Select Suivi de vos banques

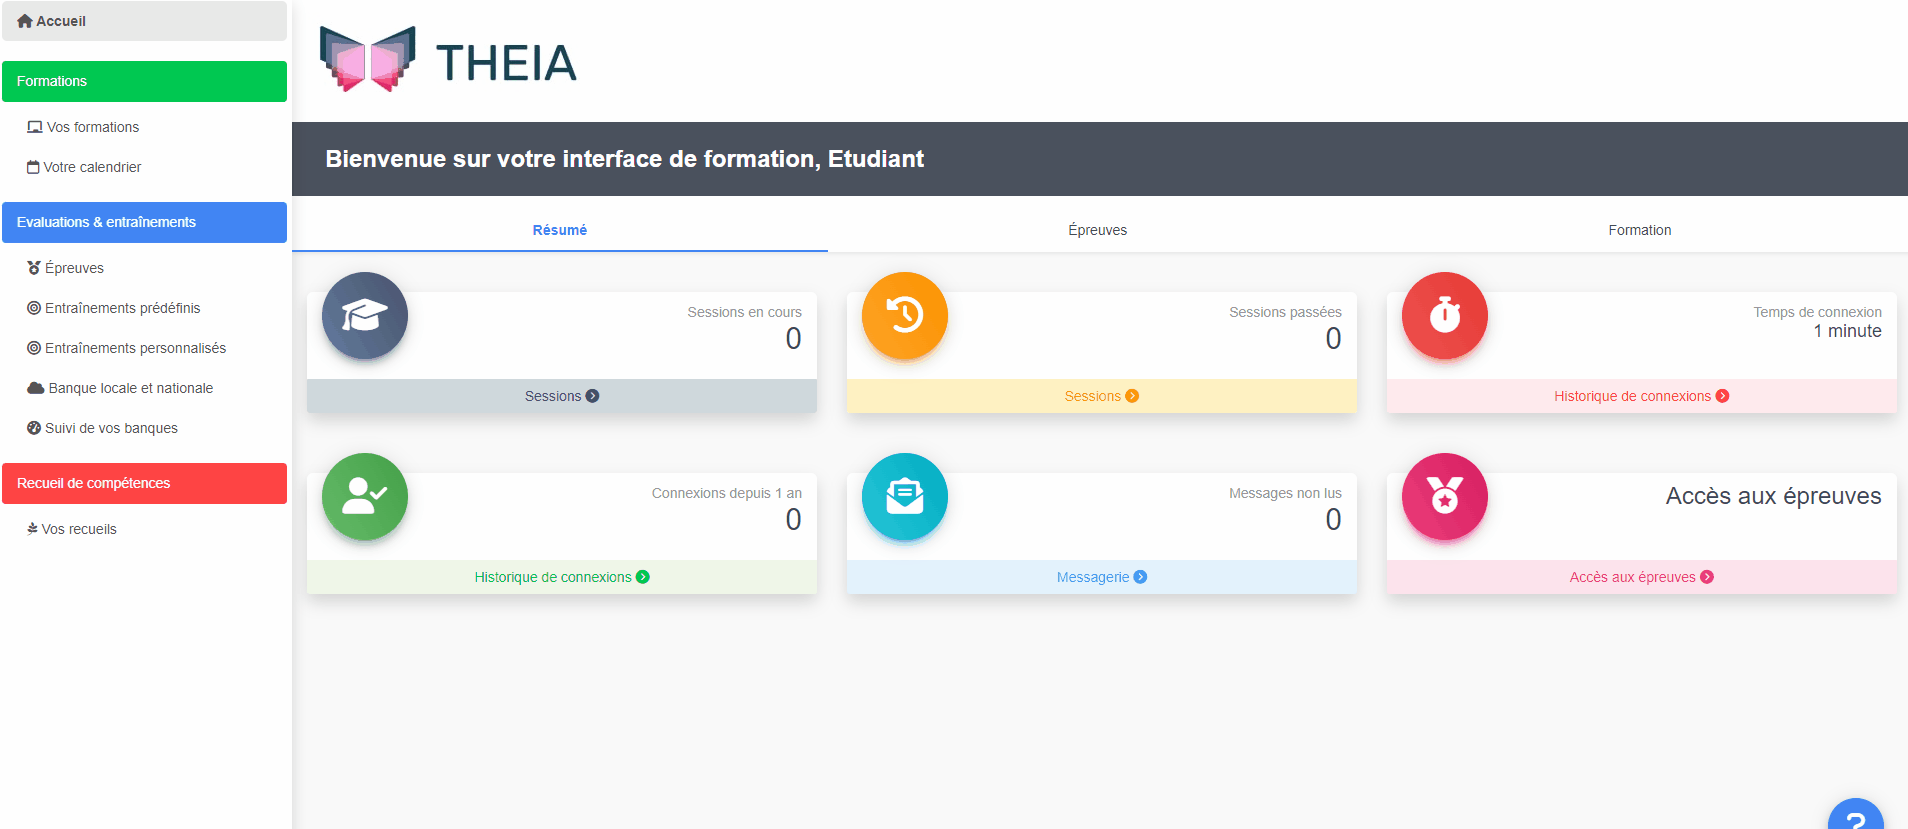(x=110, y=427)
